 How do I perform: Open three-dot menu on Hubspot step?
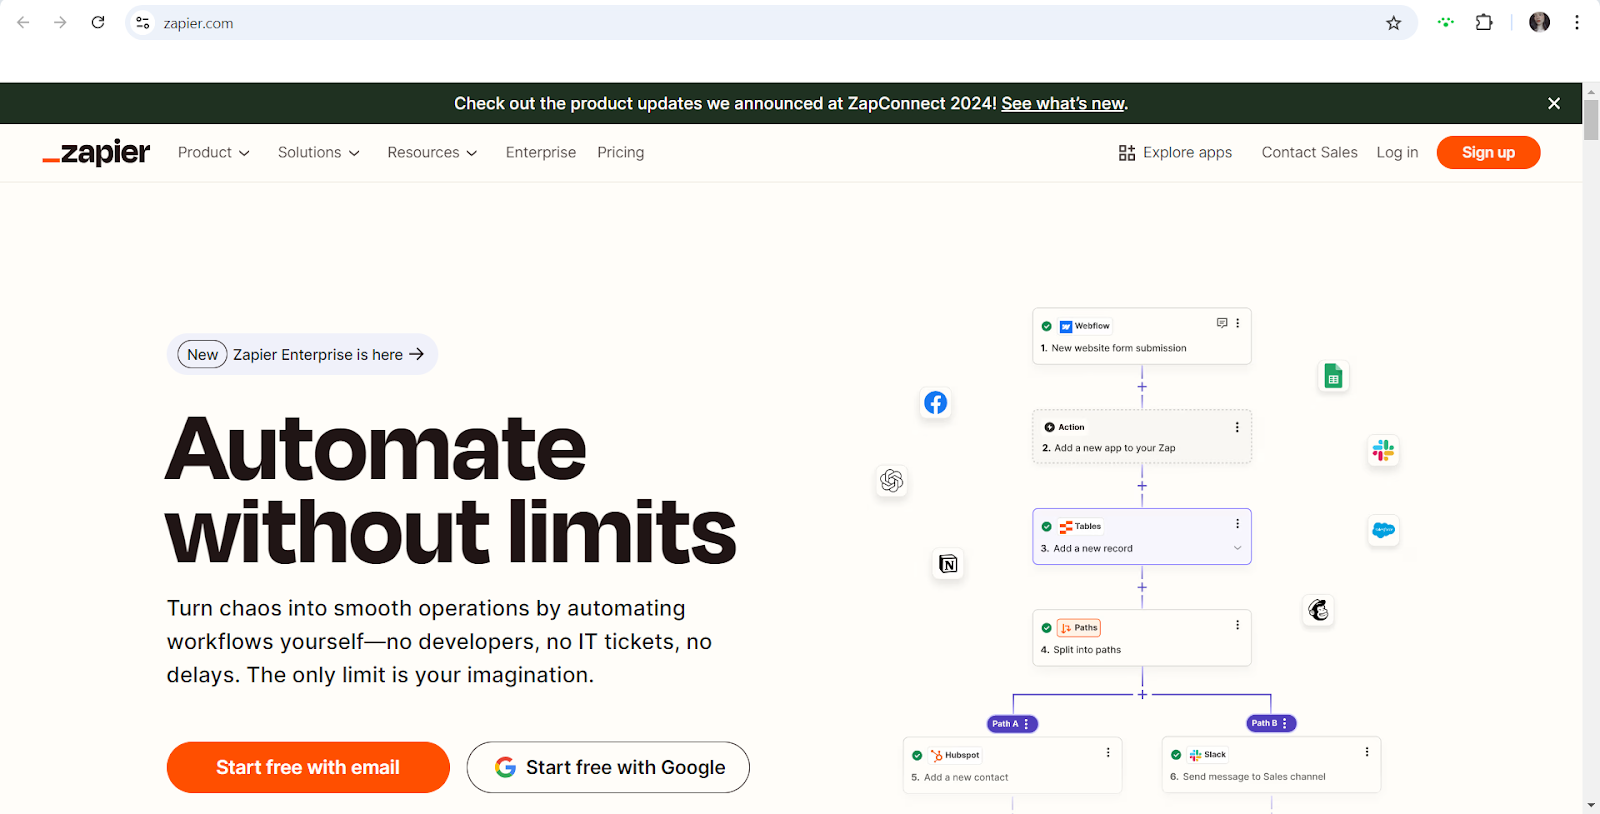click(1108, 752)
